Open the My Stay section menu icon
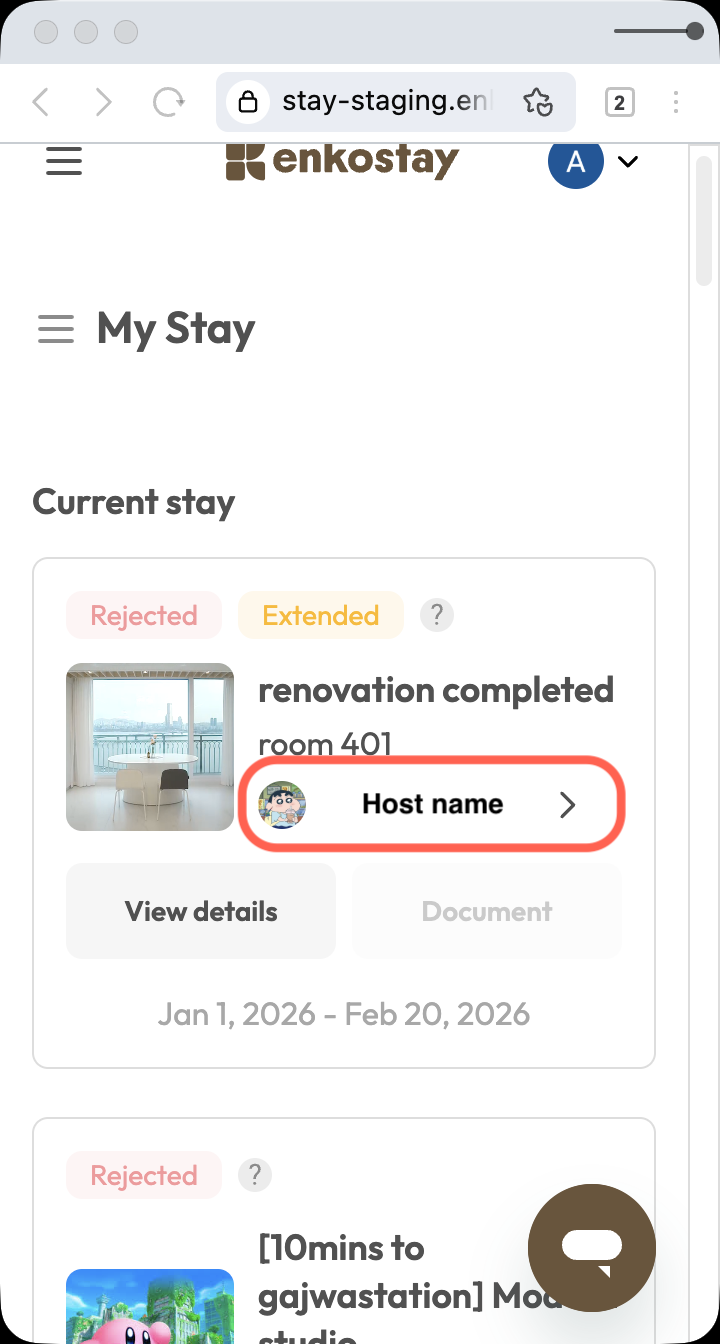 click(x=56, y=329)
